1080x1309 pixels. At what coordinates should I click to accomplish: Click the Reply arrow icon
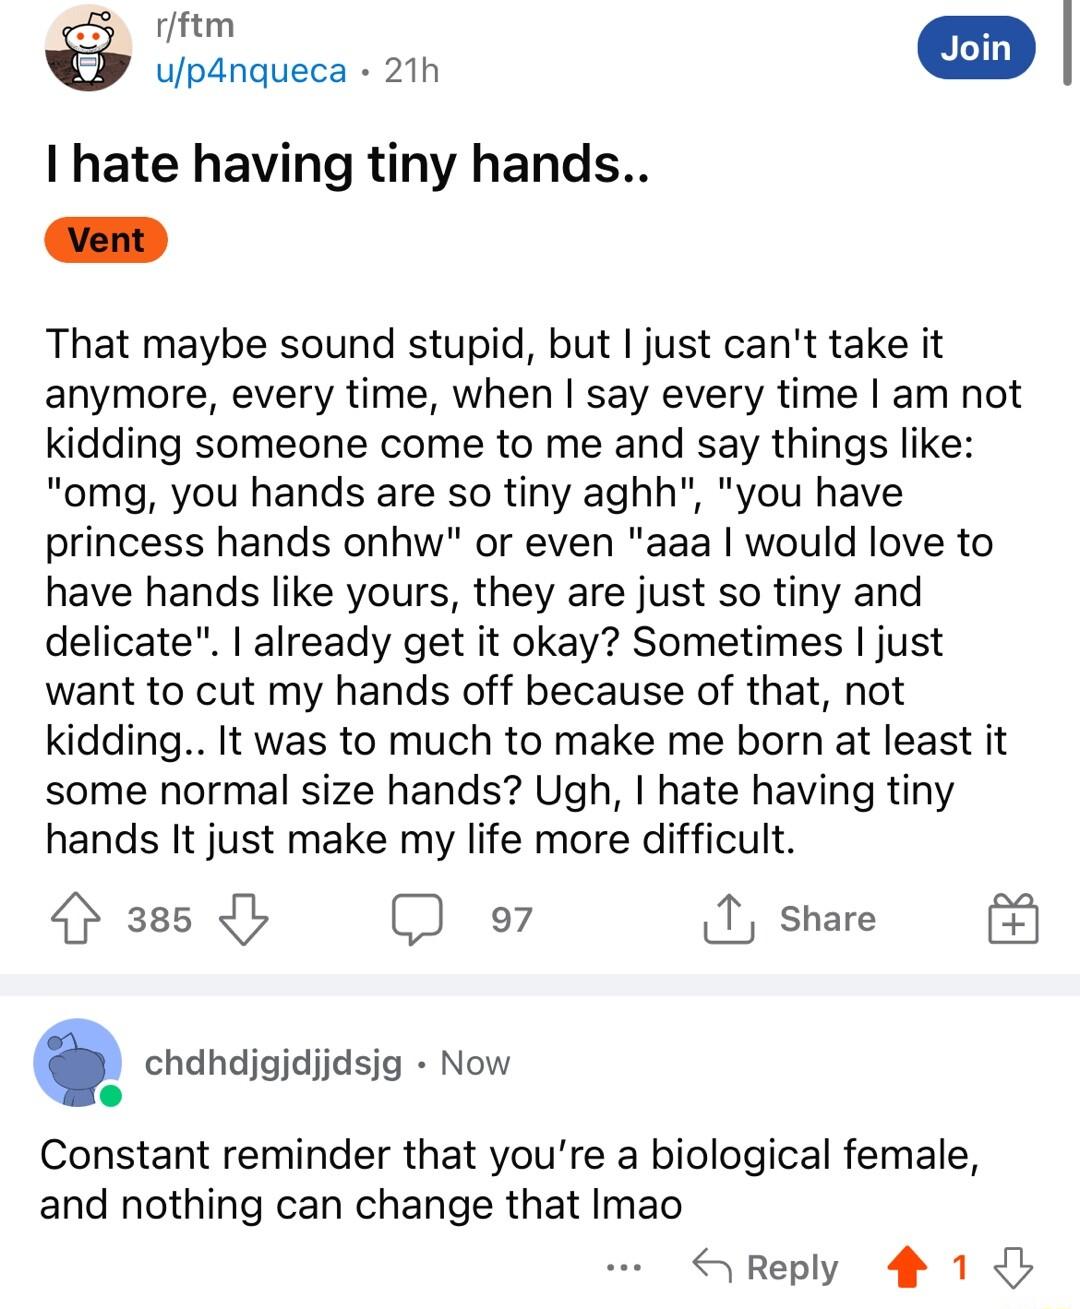pyautogui.click(x=711, y=1267)
